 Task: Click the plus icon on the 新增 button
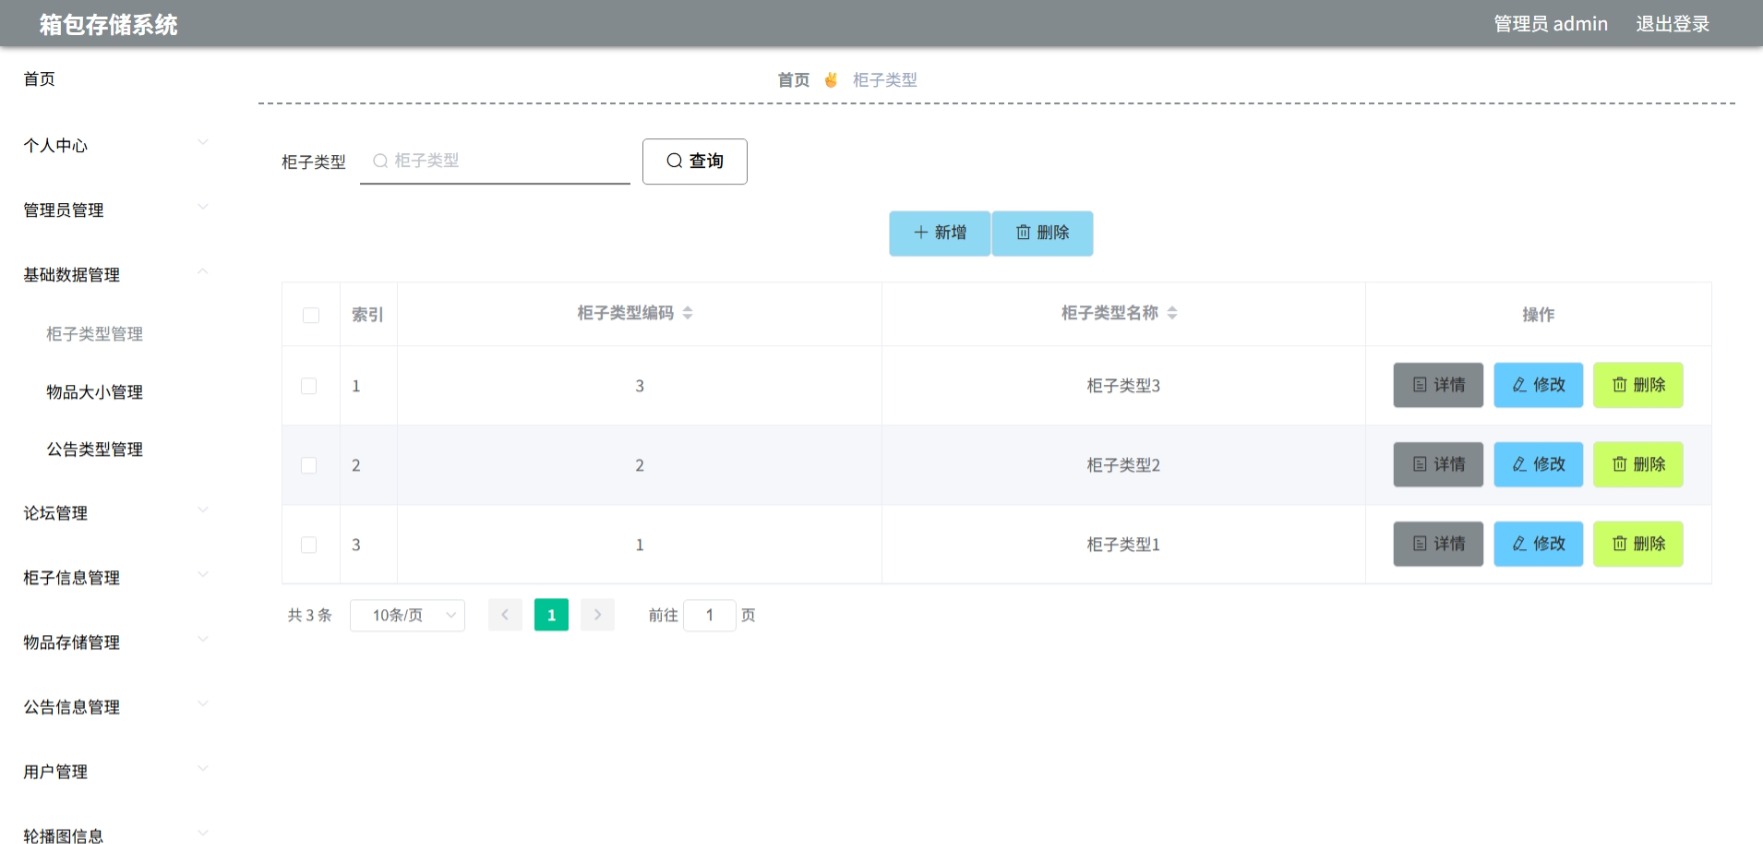tap(921, 232)
